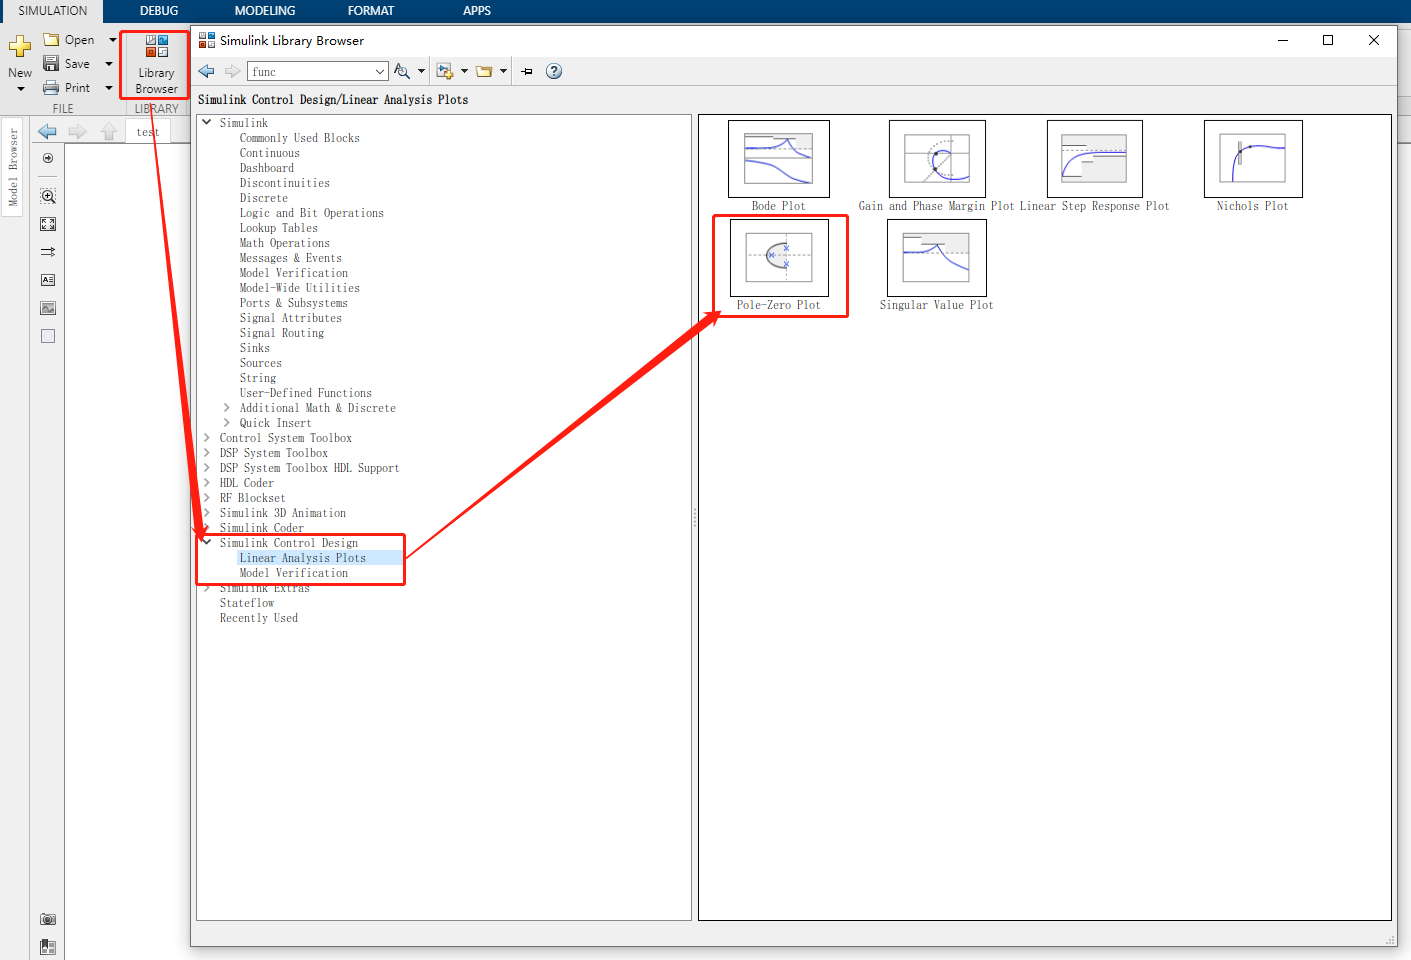The height and width of the screenshot is (960, 1411).
Task: Select the Zoom tool in the editor sidebar
Action: point(47,196)
